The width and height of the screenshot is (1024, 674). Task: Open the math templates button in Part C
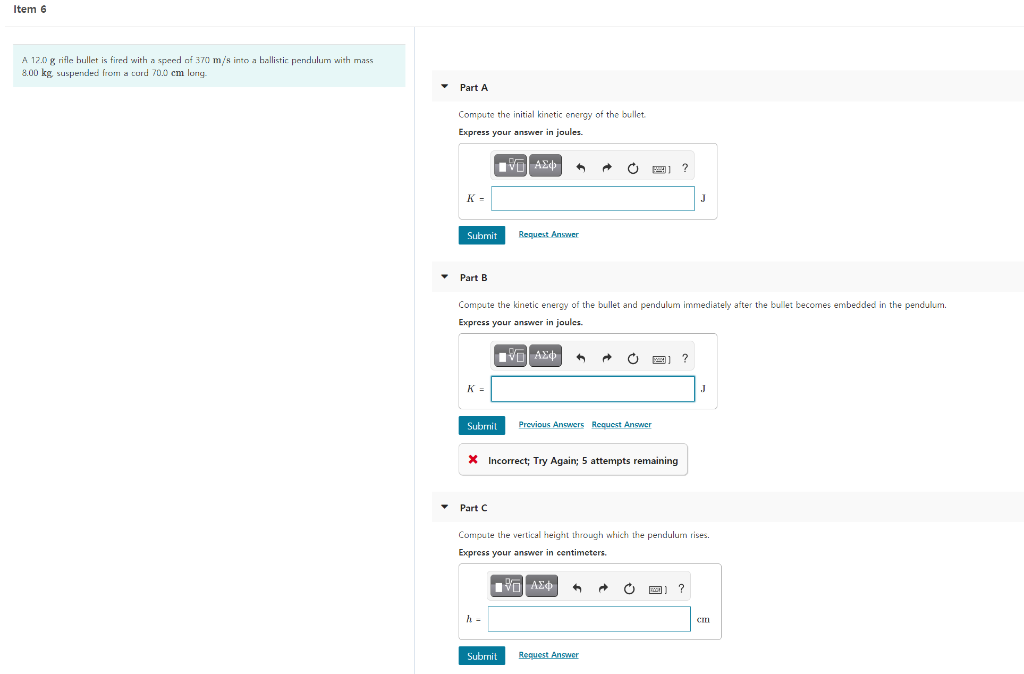click(x=507, y=586)
